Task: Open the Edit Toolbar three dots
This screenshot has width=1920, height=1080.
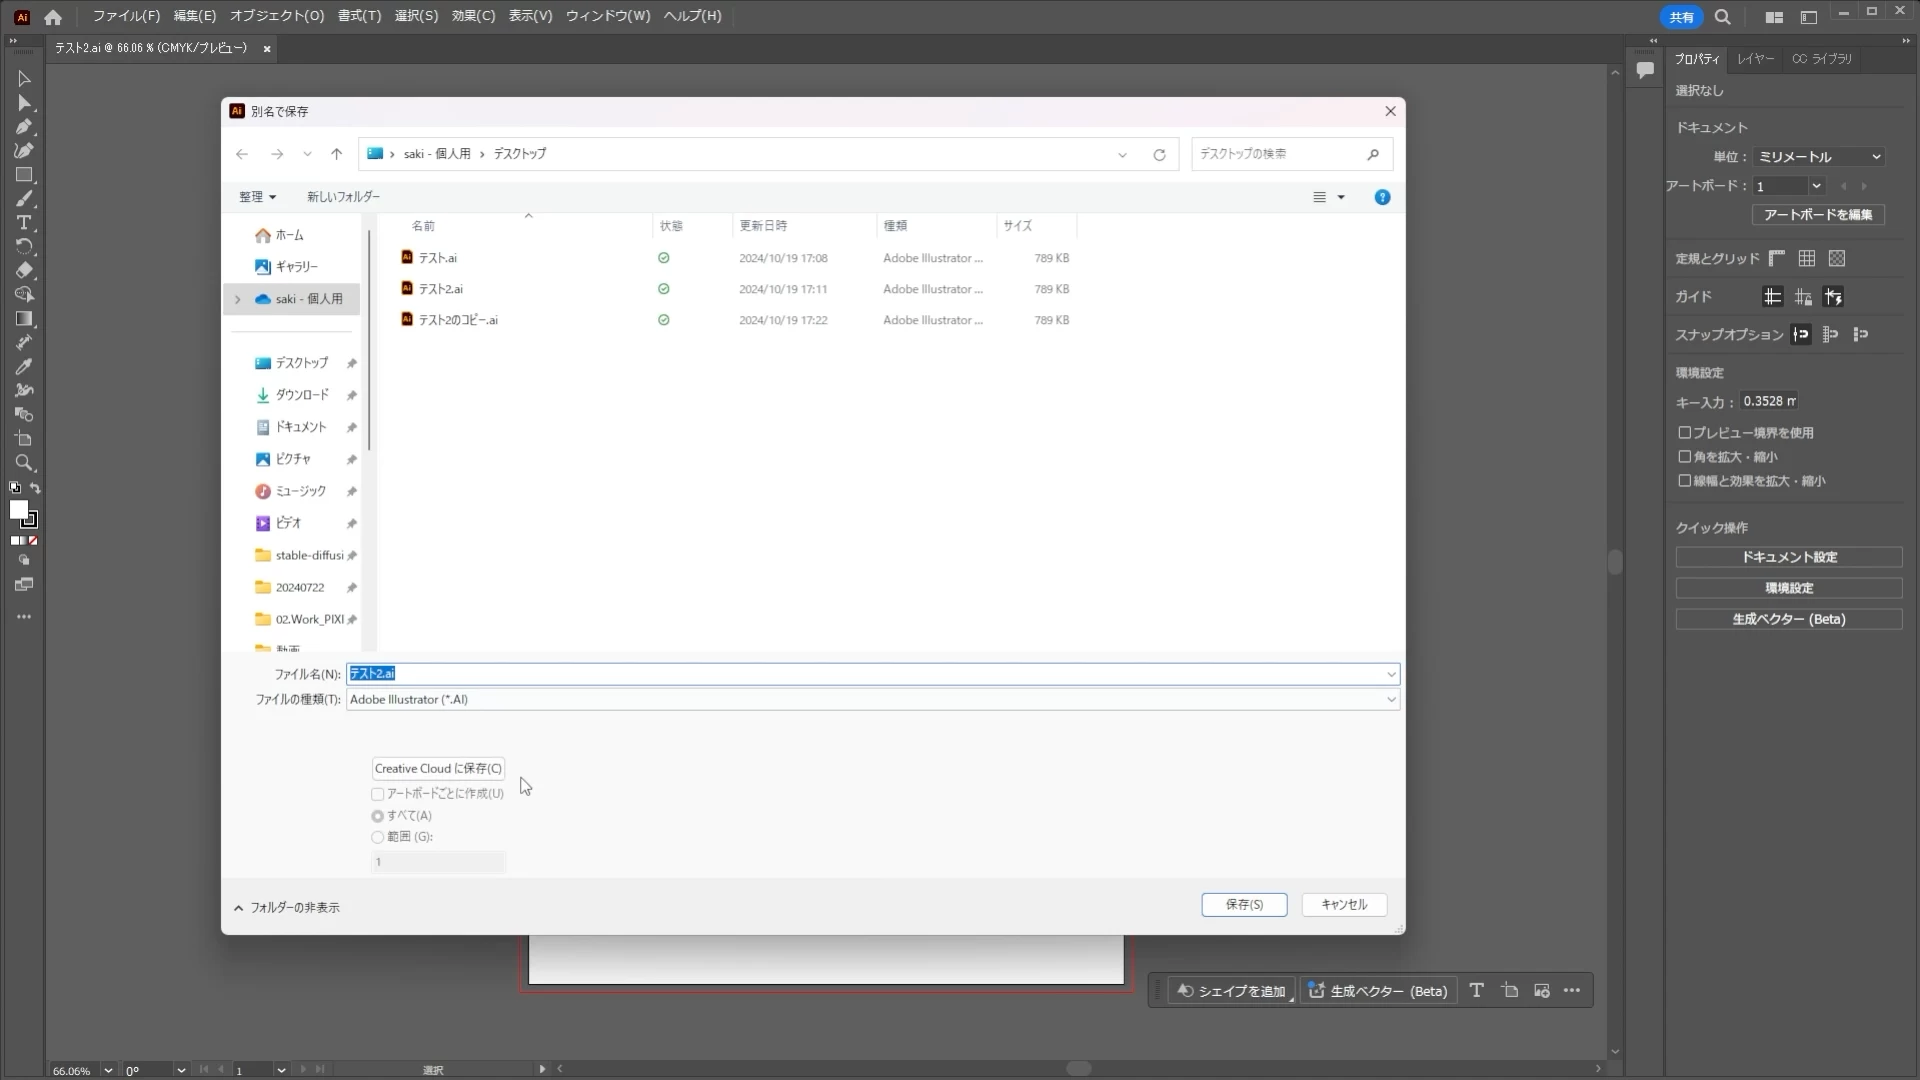Action: point(24,617)
